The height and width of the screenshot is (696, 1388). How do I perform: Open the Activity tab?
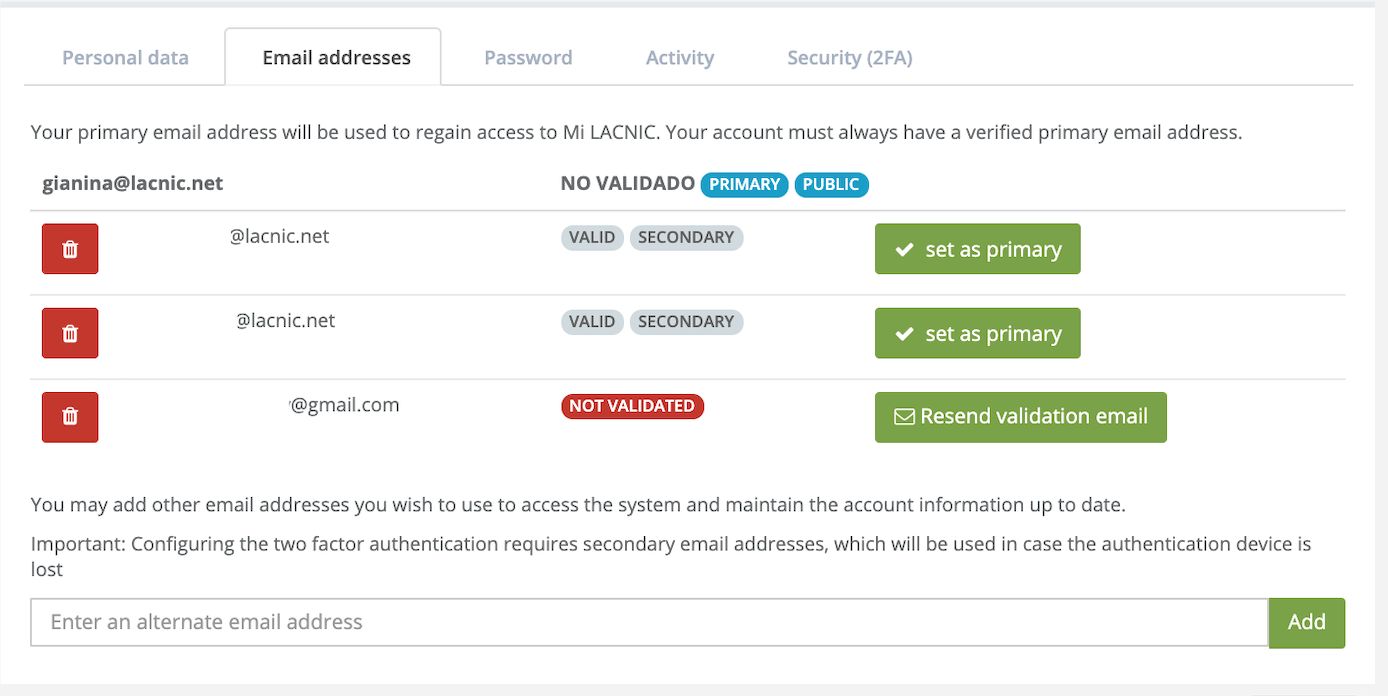click(x=680, y=58)
